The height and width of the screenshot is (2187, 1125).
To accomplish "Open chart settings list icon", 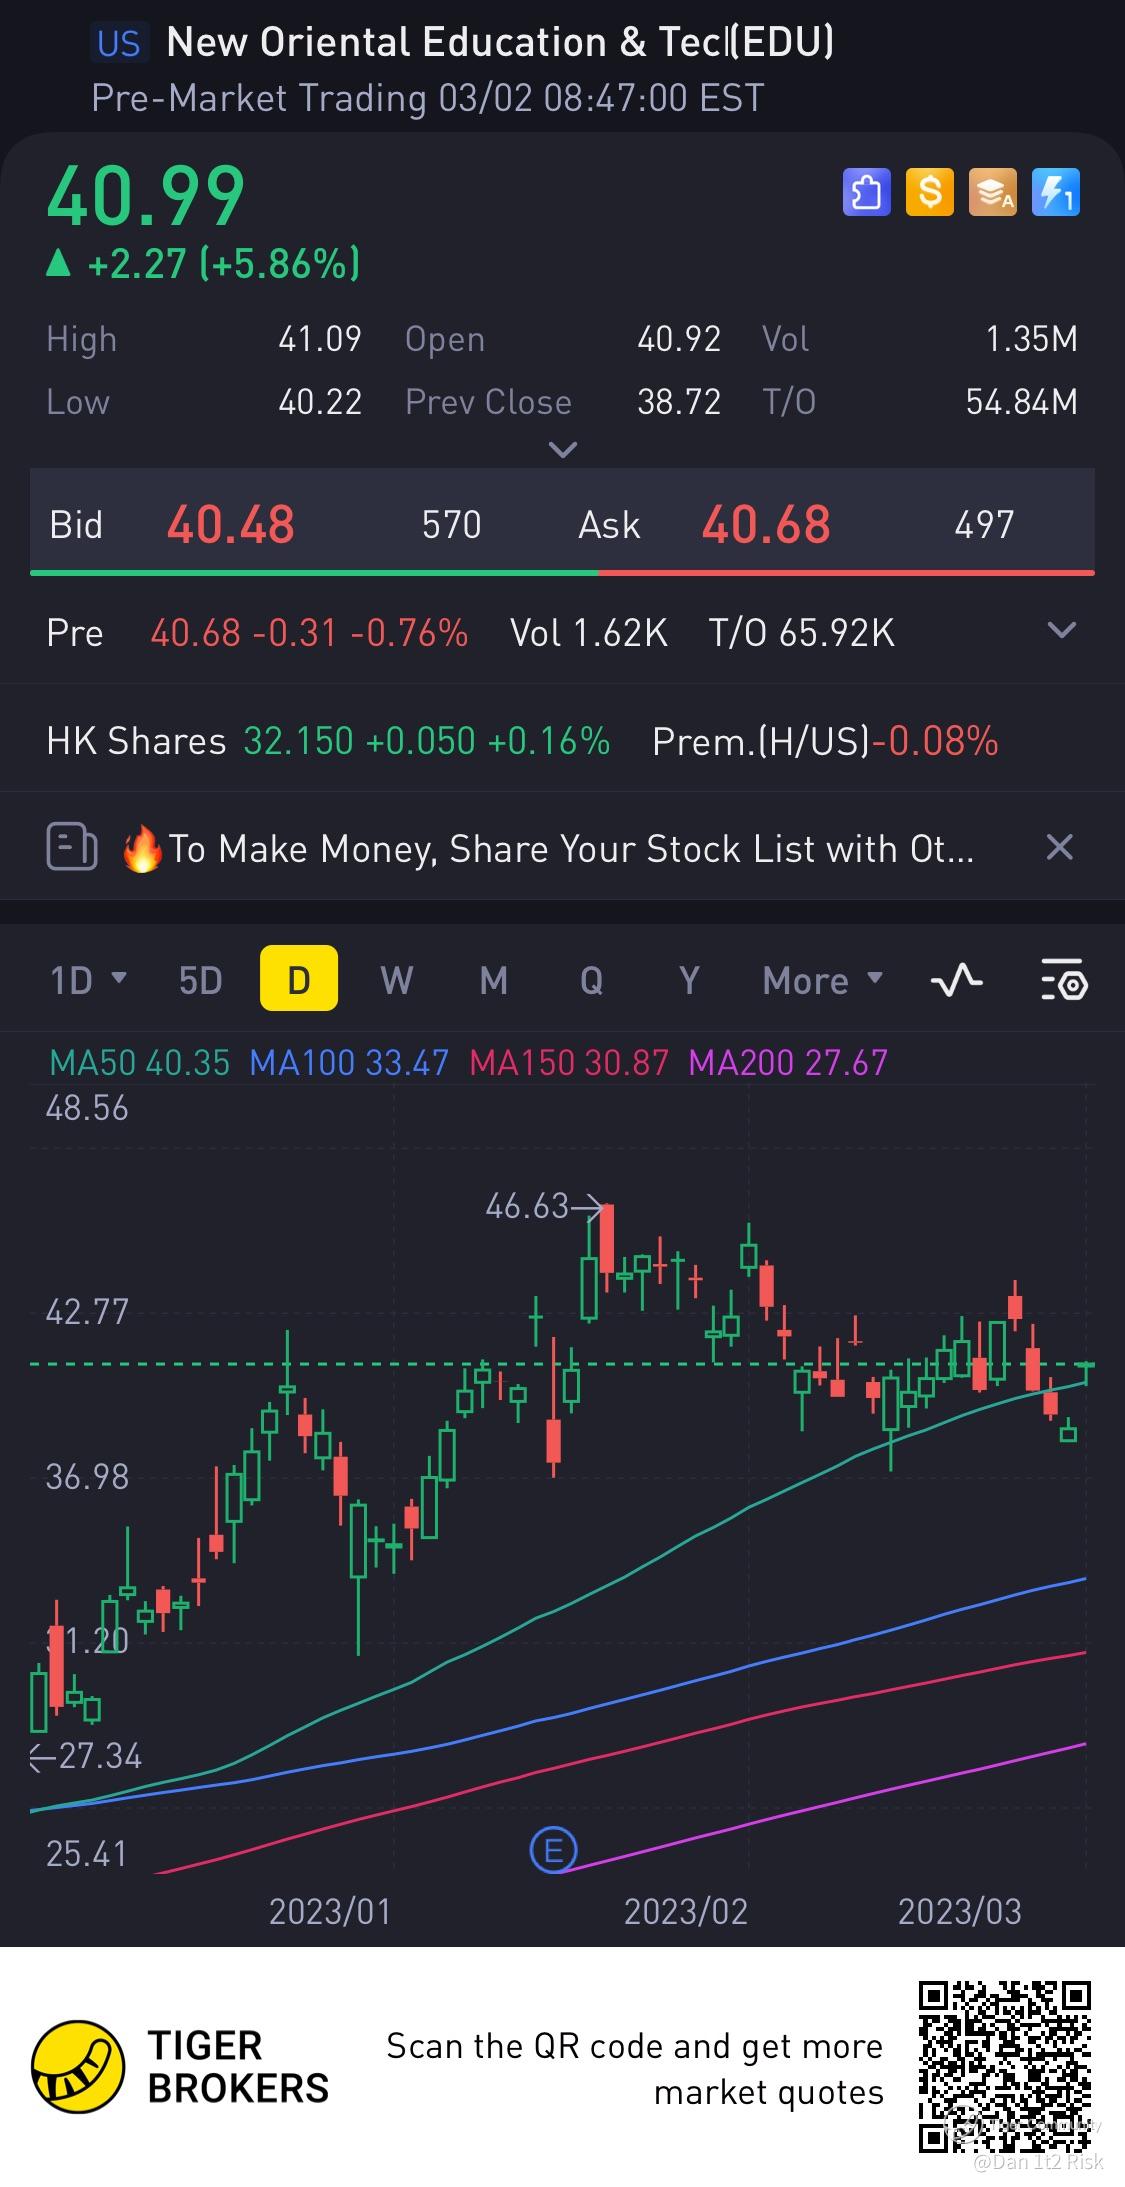I will (1064, 980).
